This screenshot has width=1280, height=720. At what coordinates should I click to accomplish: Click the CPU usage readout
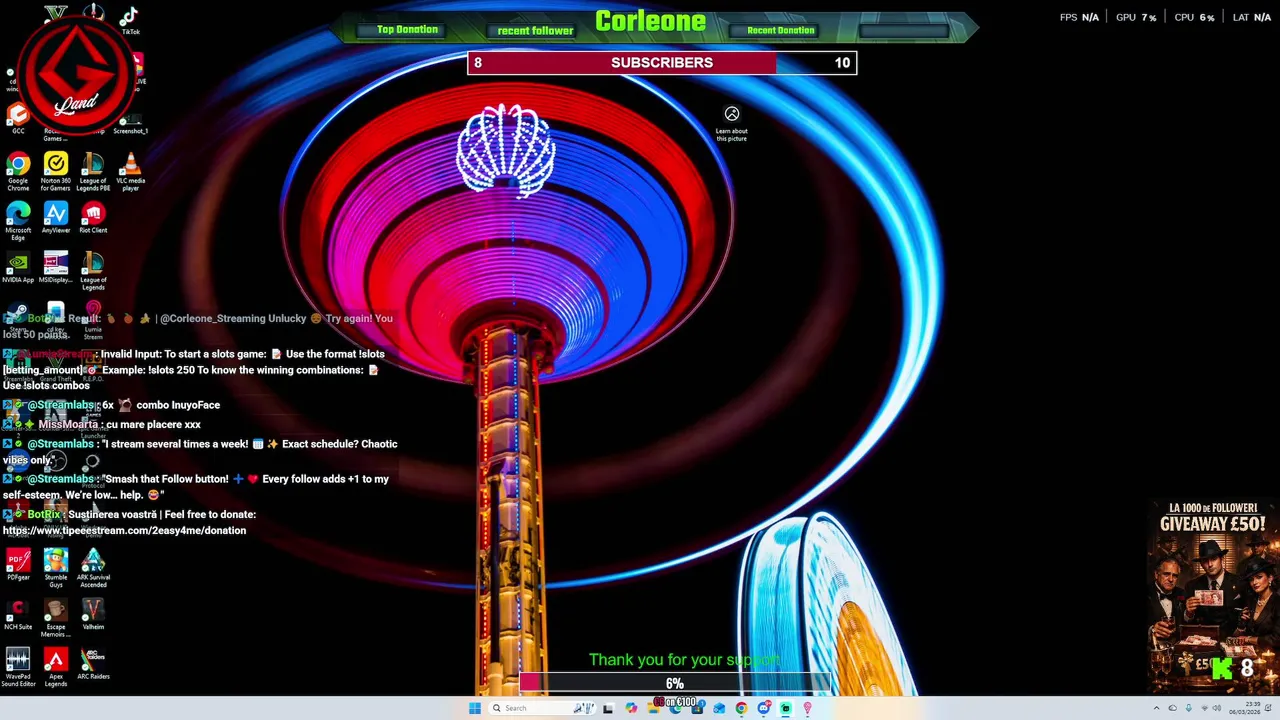coord(1194,17)
